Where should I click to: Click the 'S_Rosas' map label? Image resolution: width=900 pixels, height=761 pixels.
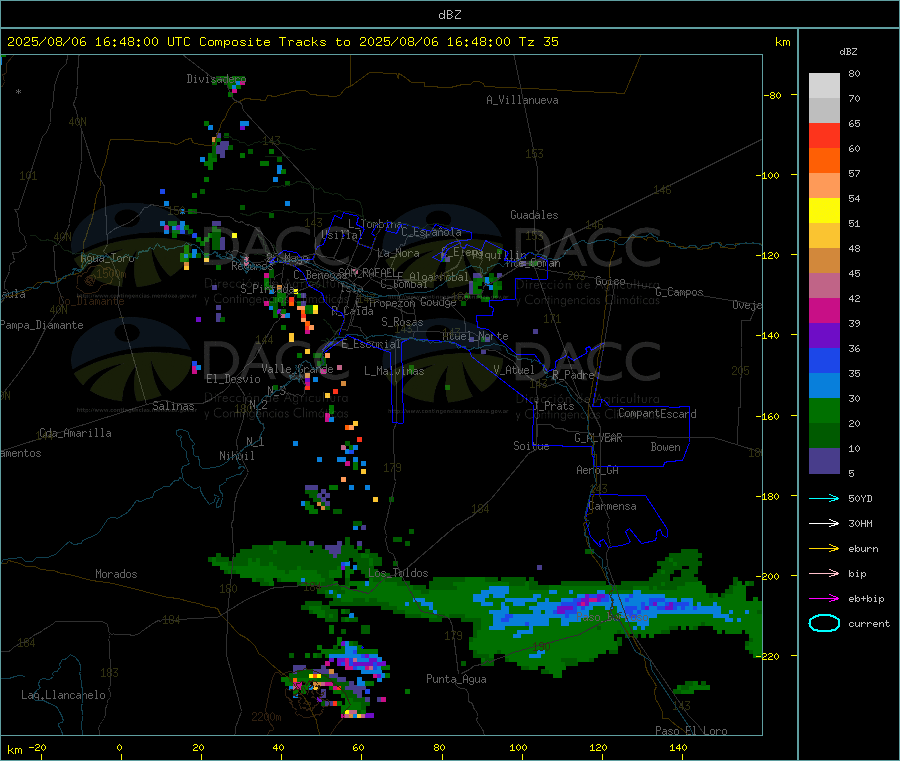coord(402,322)
